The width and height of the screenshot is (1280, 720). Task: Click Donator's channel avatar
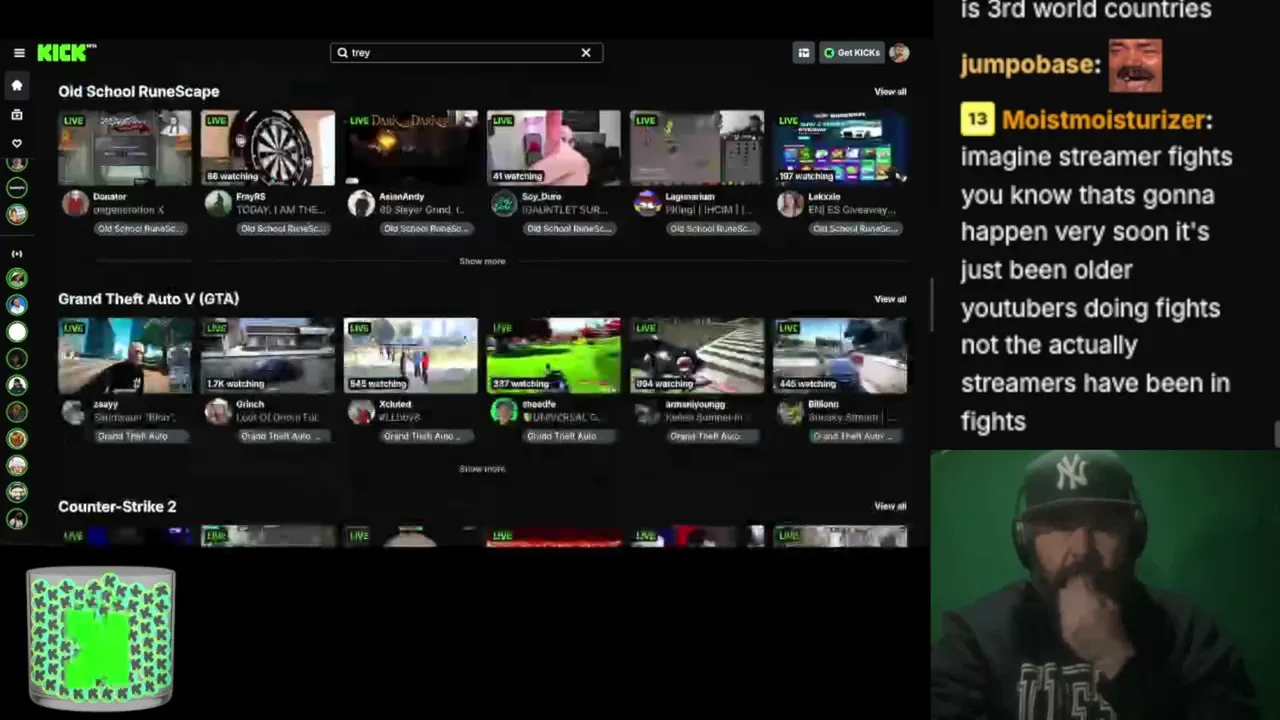pos(75,204)
